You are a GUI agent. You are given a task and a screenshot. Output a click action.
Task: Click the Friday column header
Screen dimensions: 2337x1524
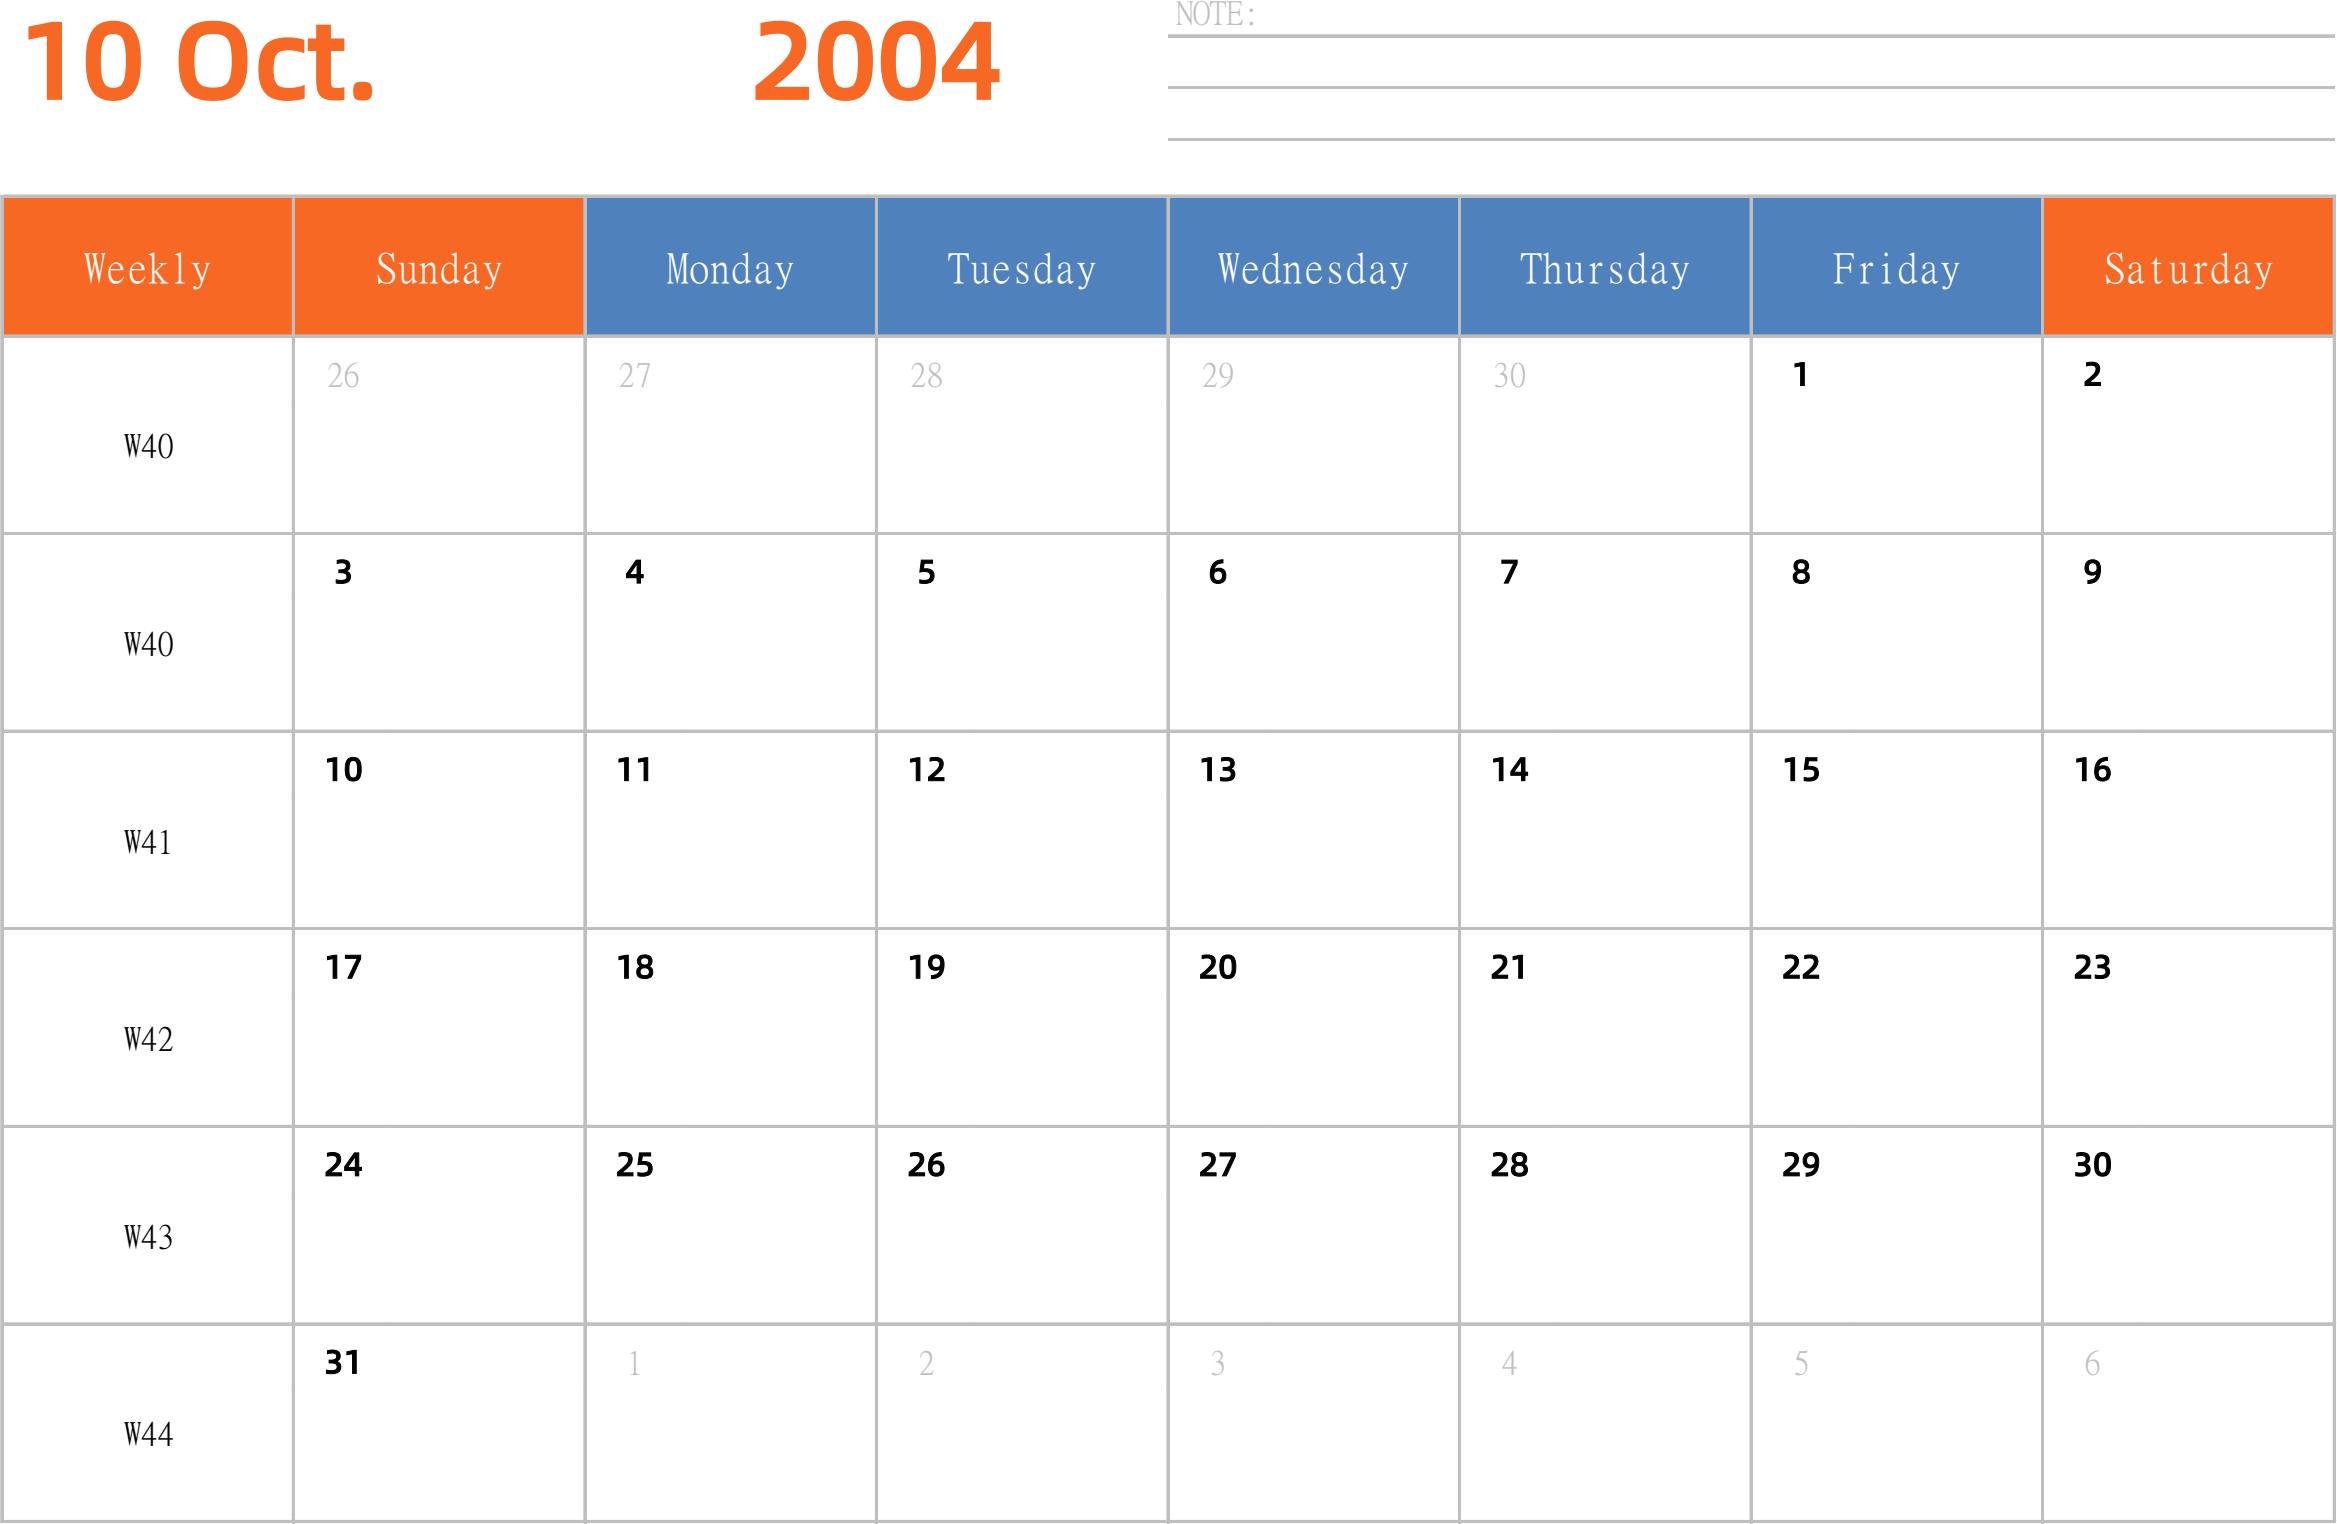(x=1898, y=262)
